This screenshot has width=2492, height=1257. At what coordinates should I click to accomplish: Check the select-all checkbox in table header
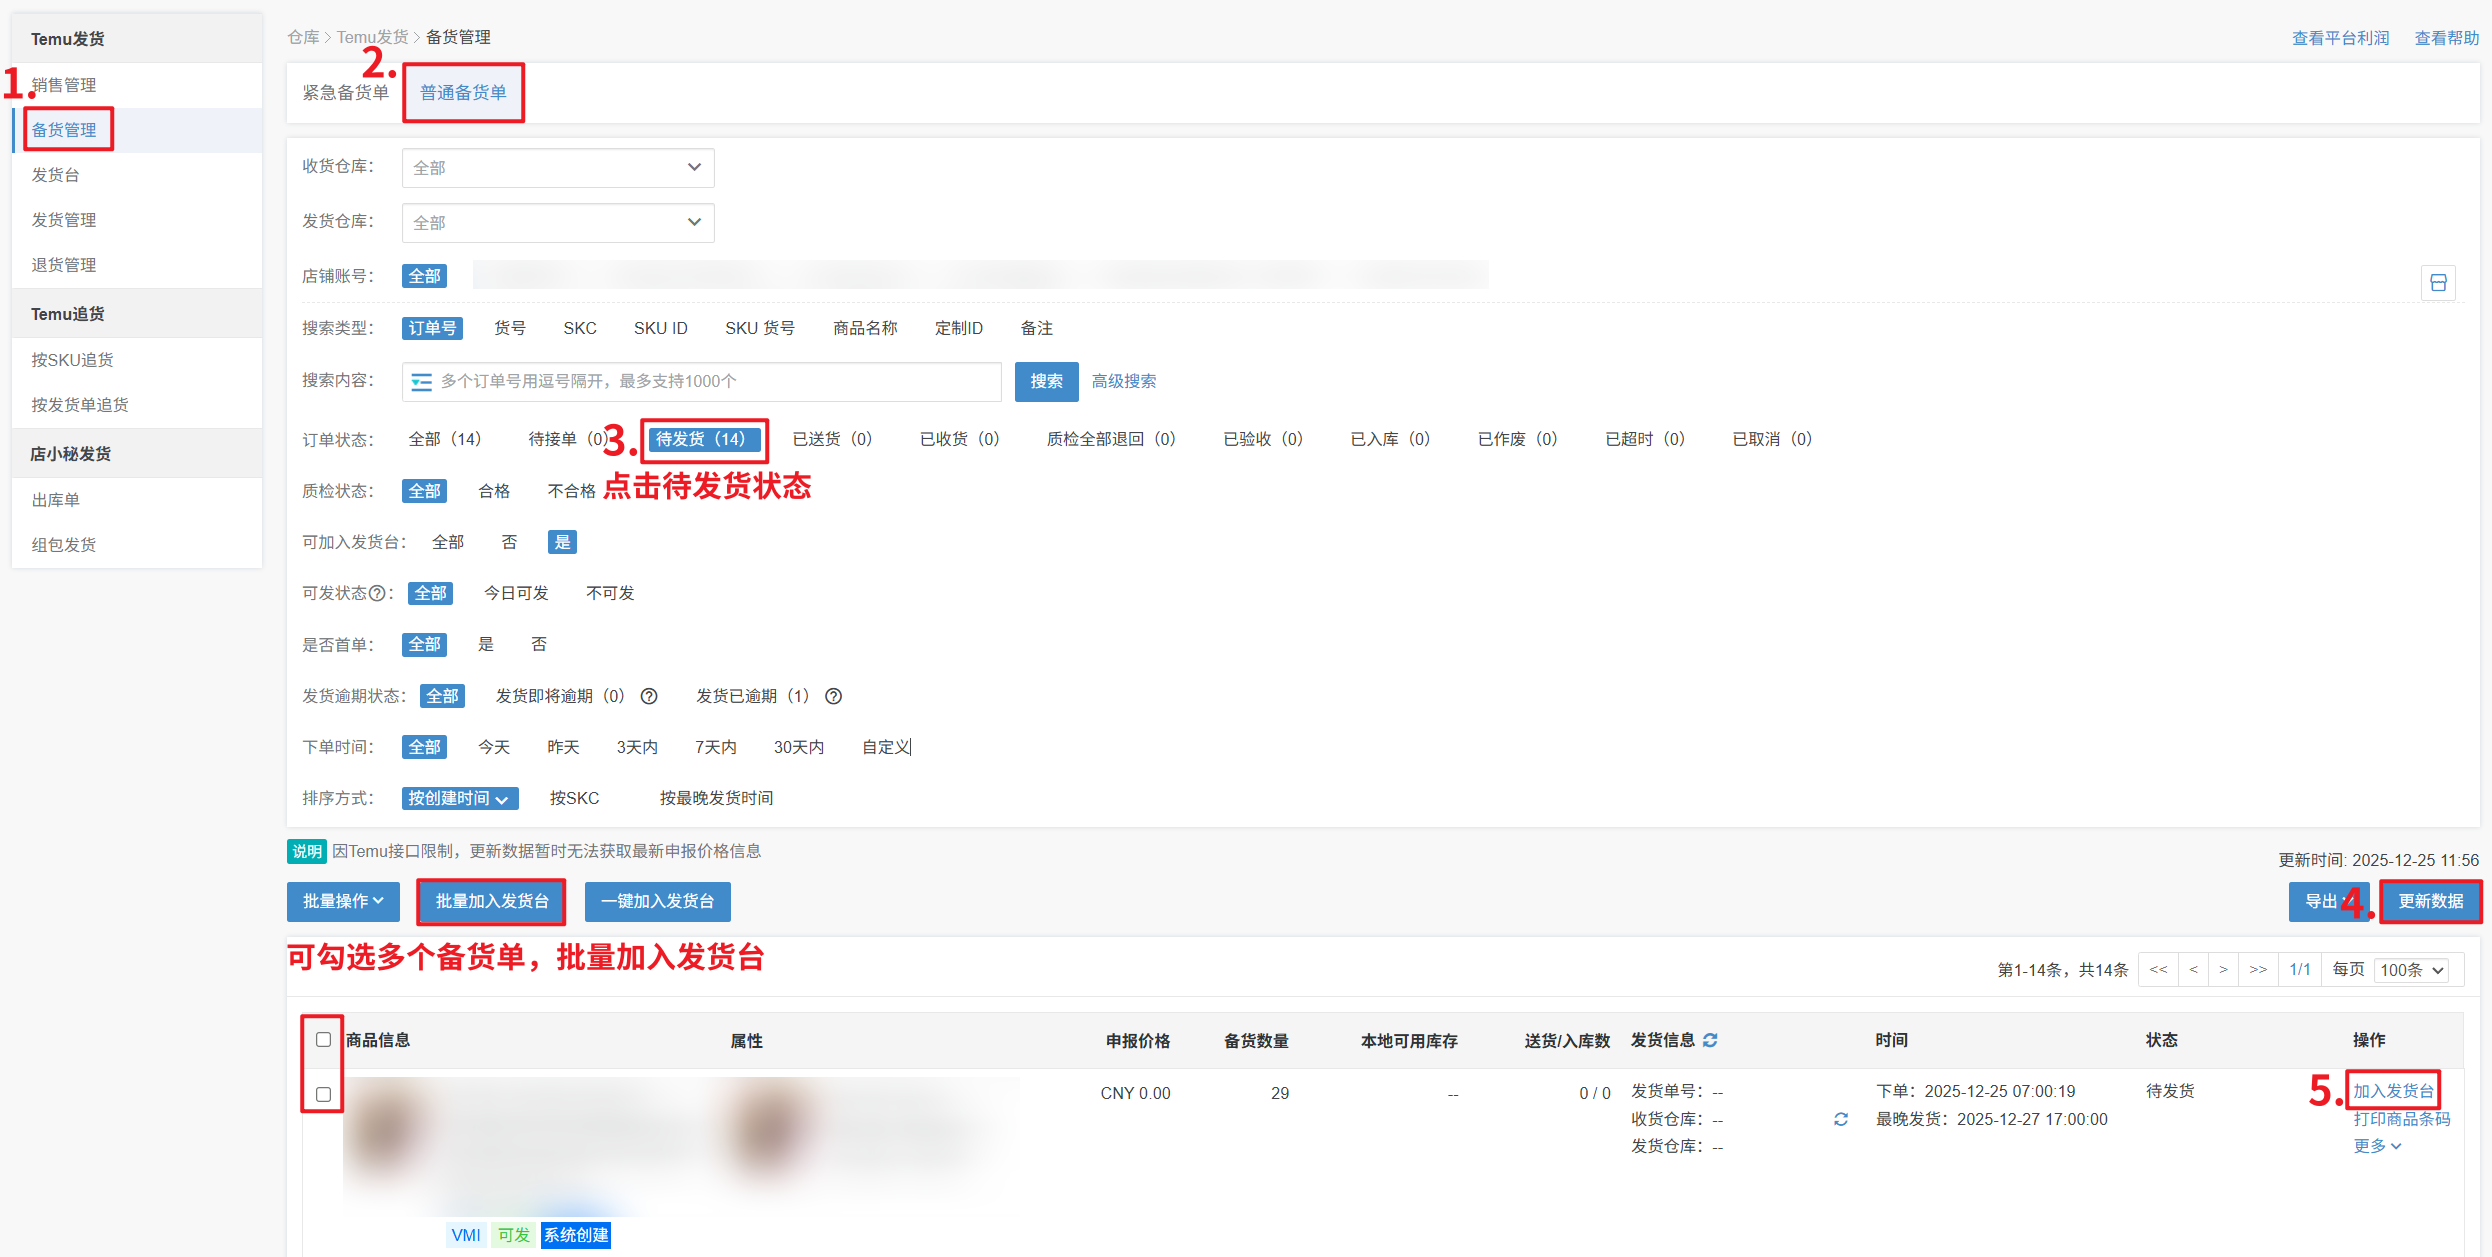pos(323,1039)
